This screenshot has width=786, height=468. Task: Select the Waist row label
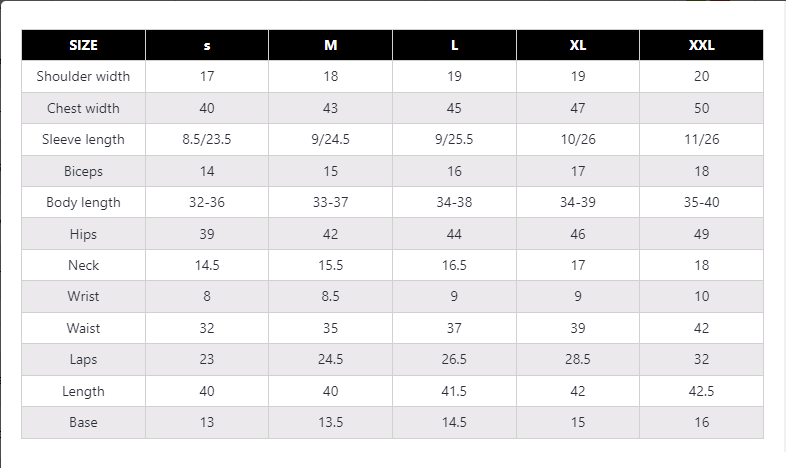[83, 328]
